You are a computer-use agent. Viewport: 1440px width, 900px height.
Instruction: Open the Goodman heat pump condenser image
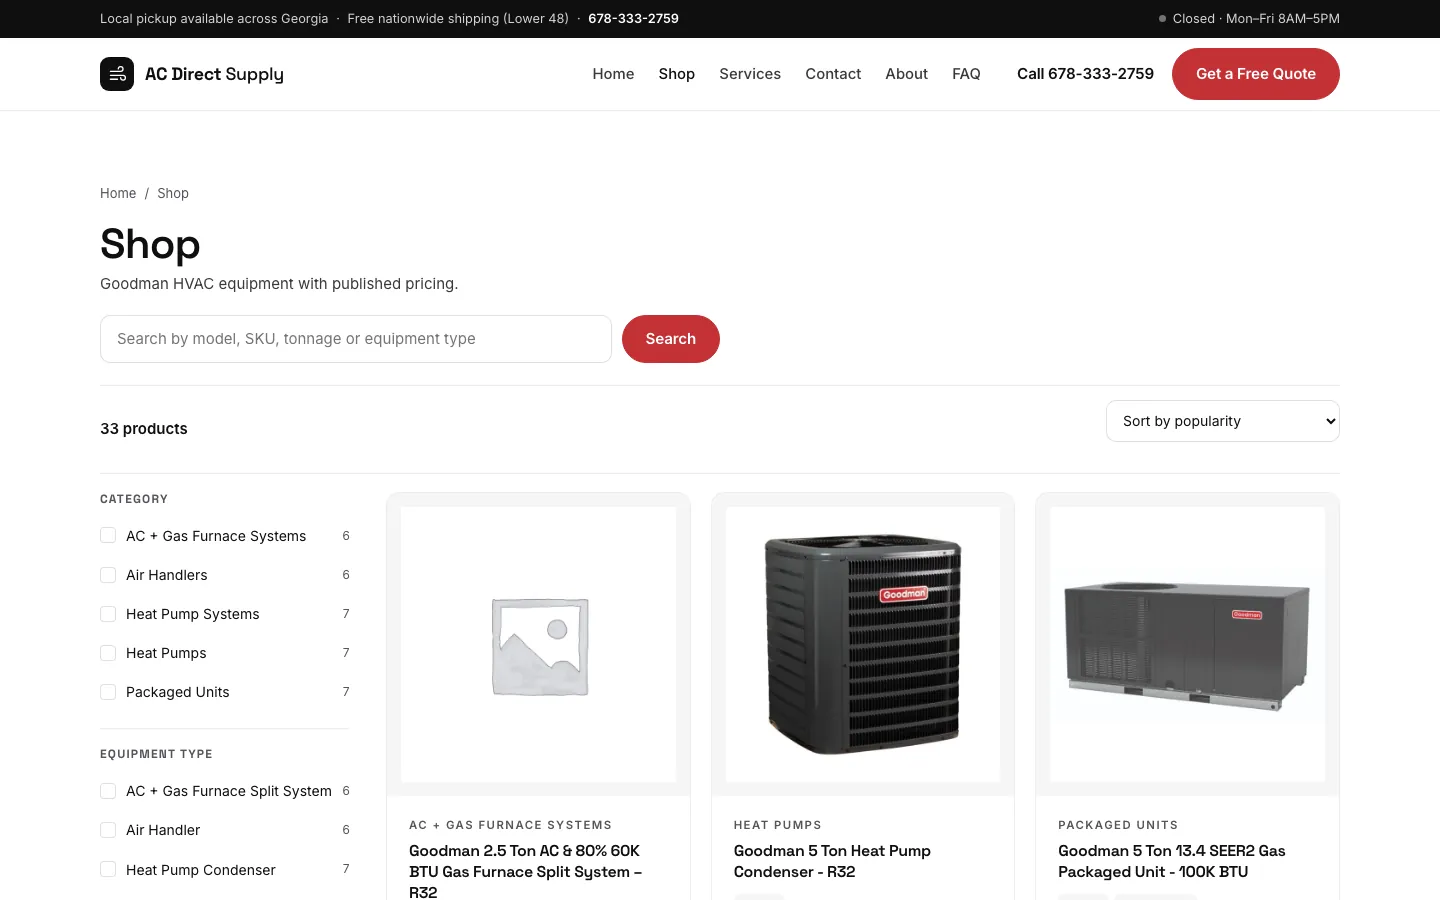[863, 645]
